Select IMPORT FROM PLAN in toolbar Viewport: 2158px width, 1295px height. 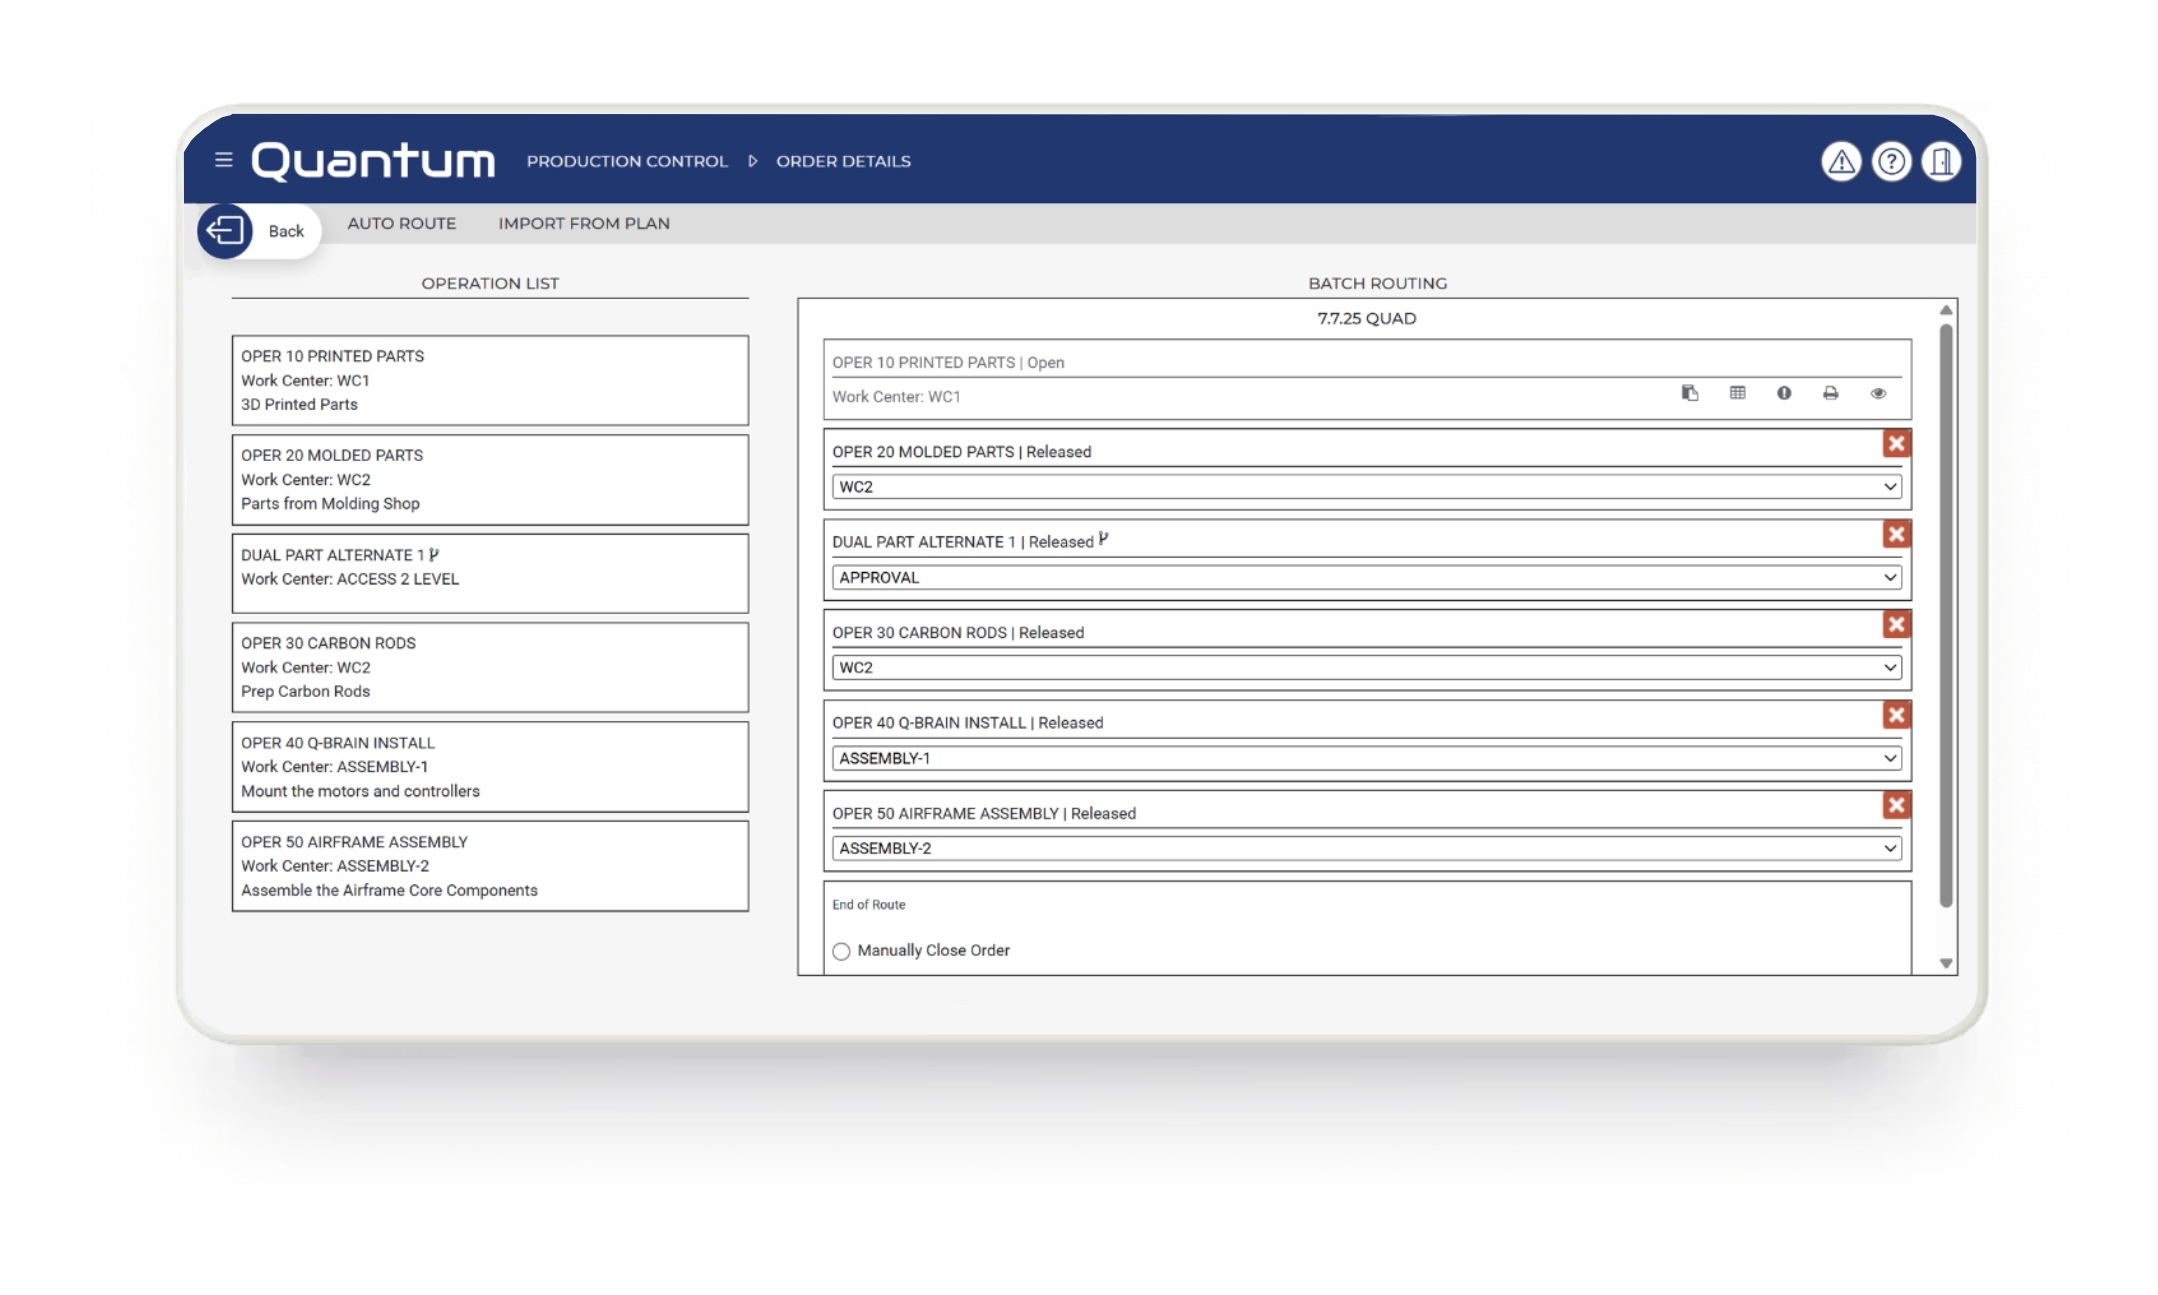(x=584, y=223)
